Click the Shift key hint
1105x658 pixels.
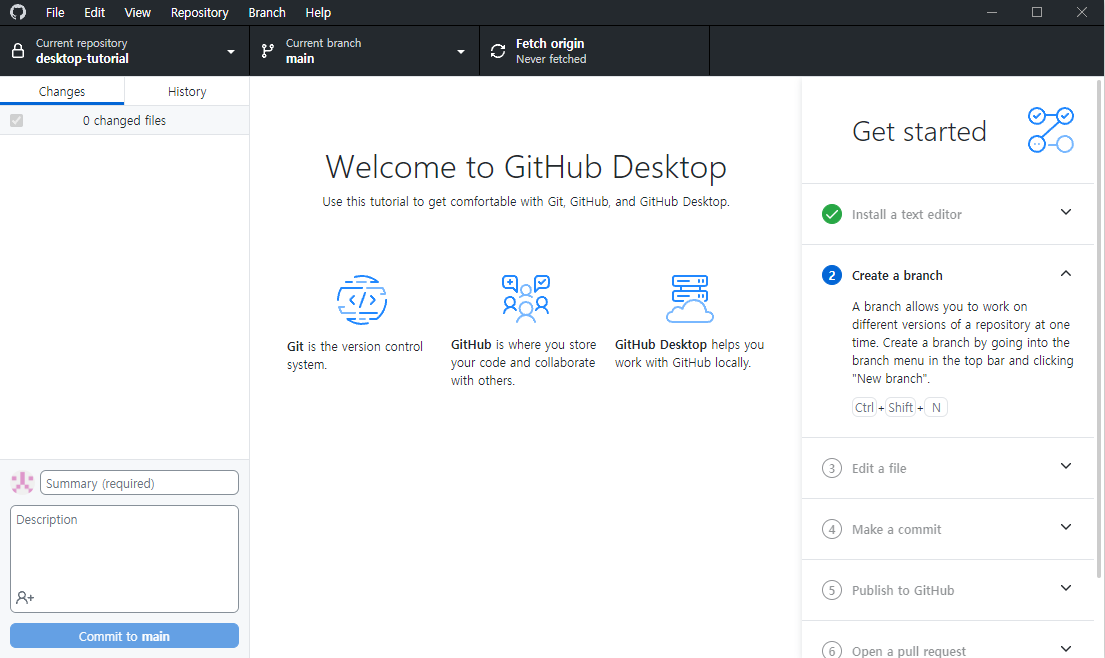pos(900,407)
